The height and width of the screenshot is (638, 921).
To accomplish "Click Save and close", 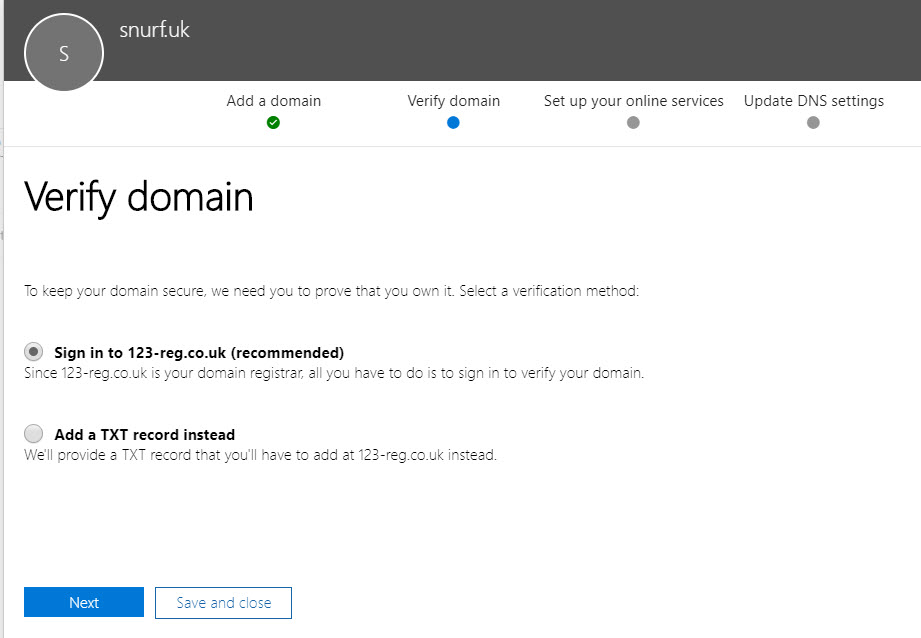I will click(222, 602).
